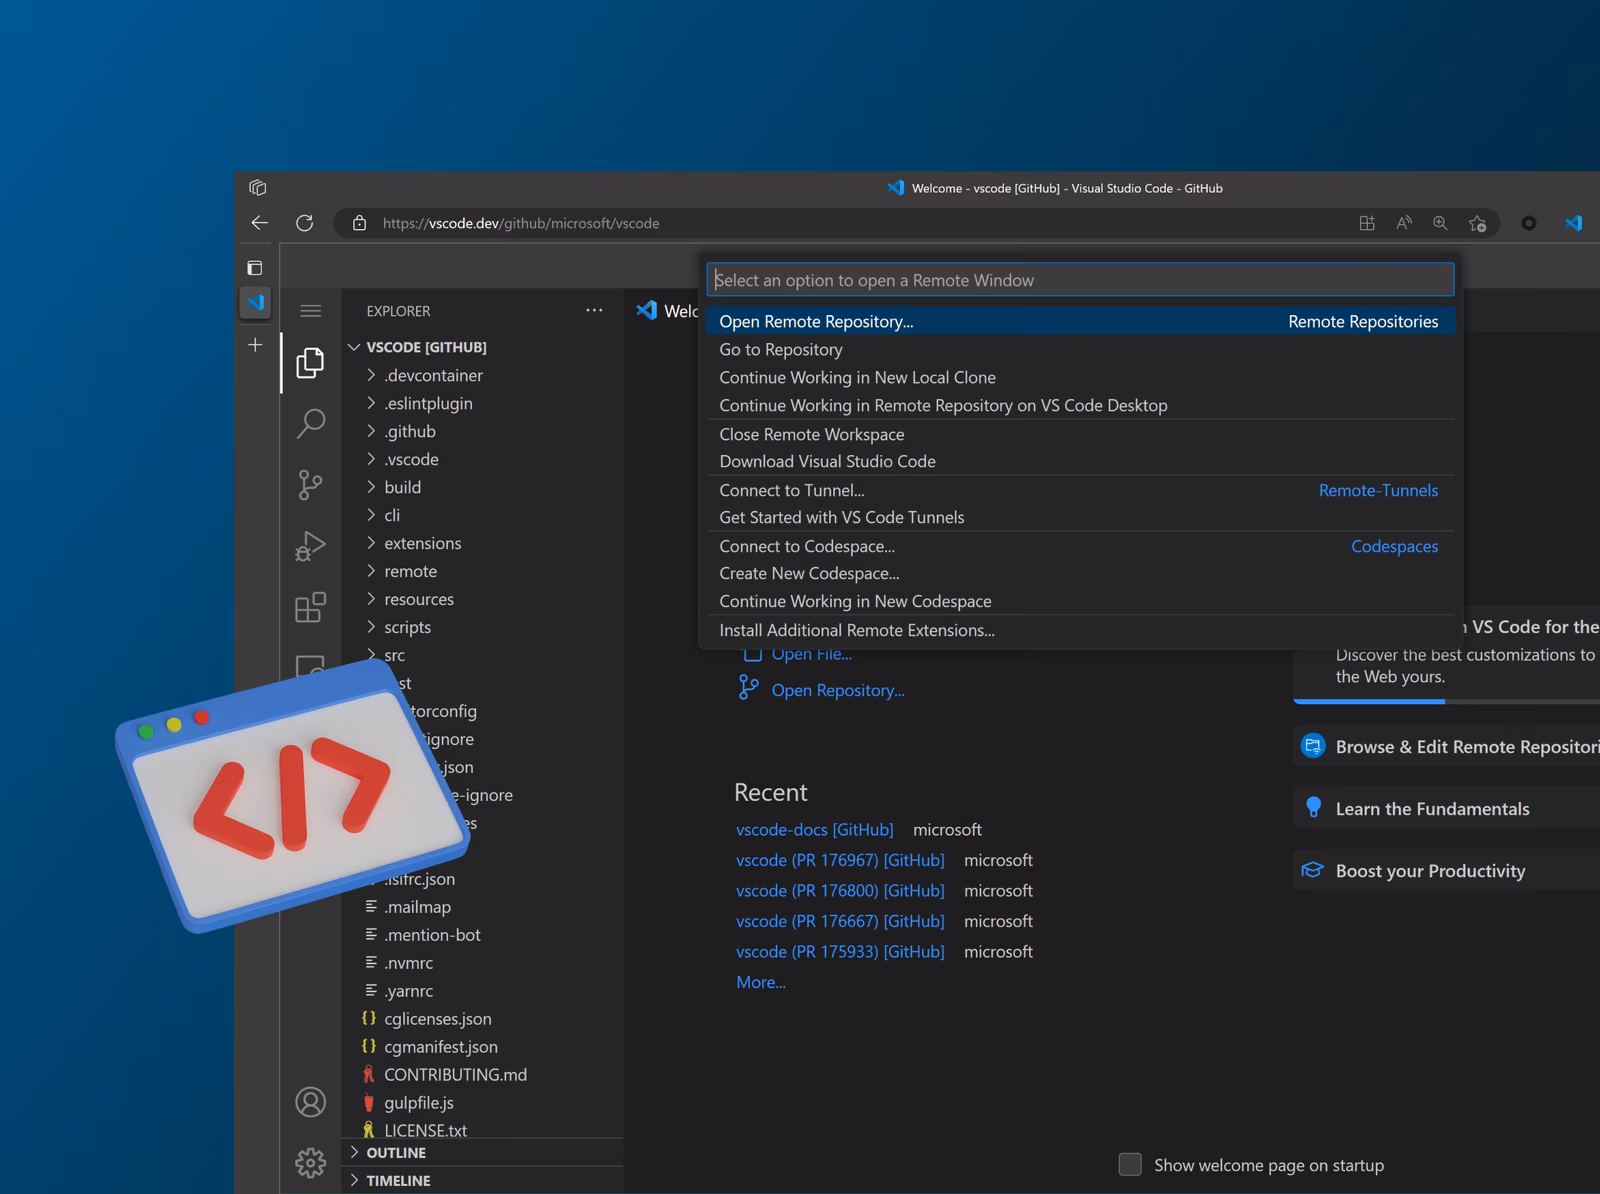
Task: Toggle Show welcome page on startup checkbox
Action: coord(1130,1164)
